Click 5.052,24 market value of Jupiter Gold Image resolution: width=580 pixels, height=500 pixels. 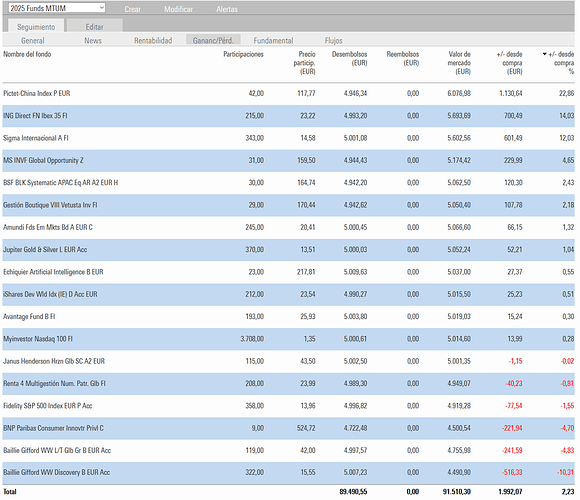tap(459, 250)
